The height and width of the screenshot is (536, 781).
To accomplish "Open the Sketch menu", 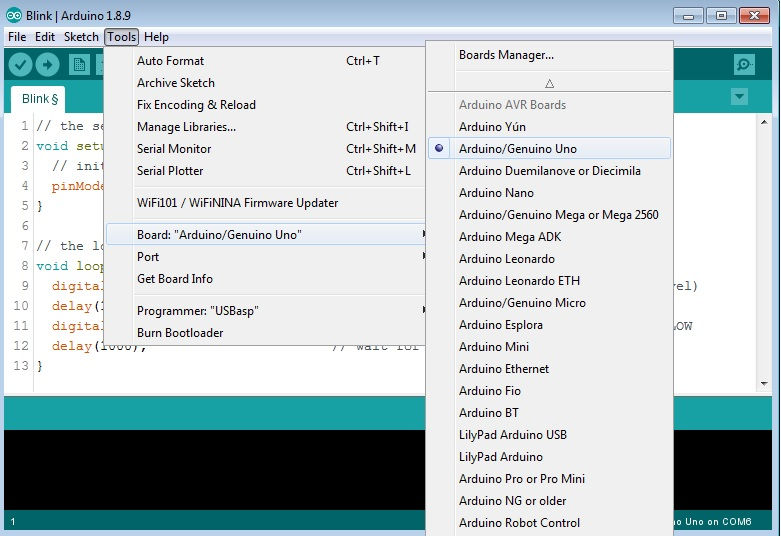I will click(x=81, y=37).
